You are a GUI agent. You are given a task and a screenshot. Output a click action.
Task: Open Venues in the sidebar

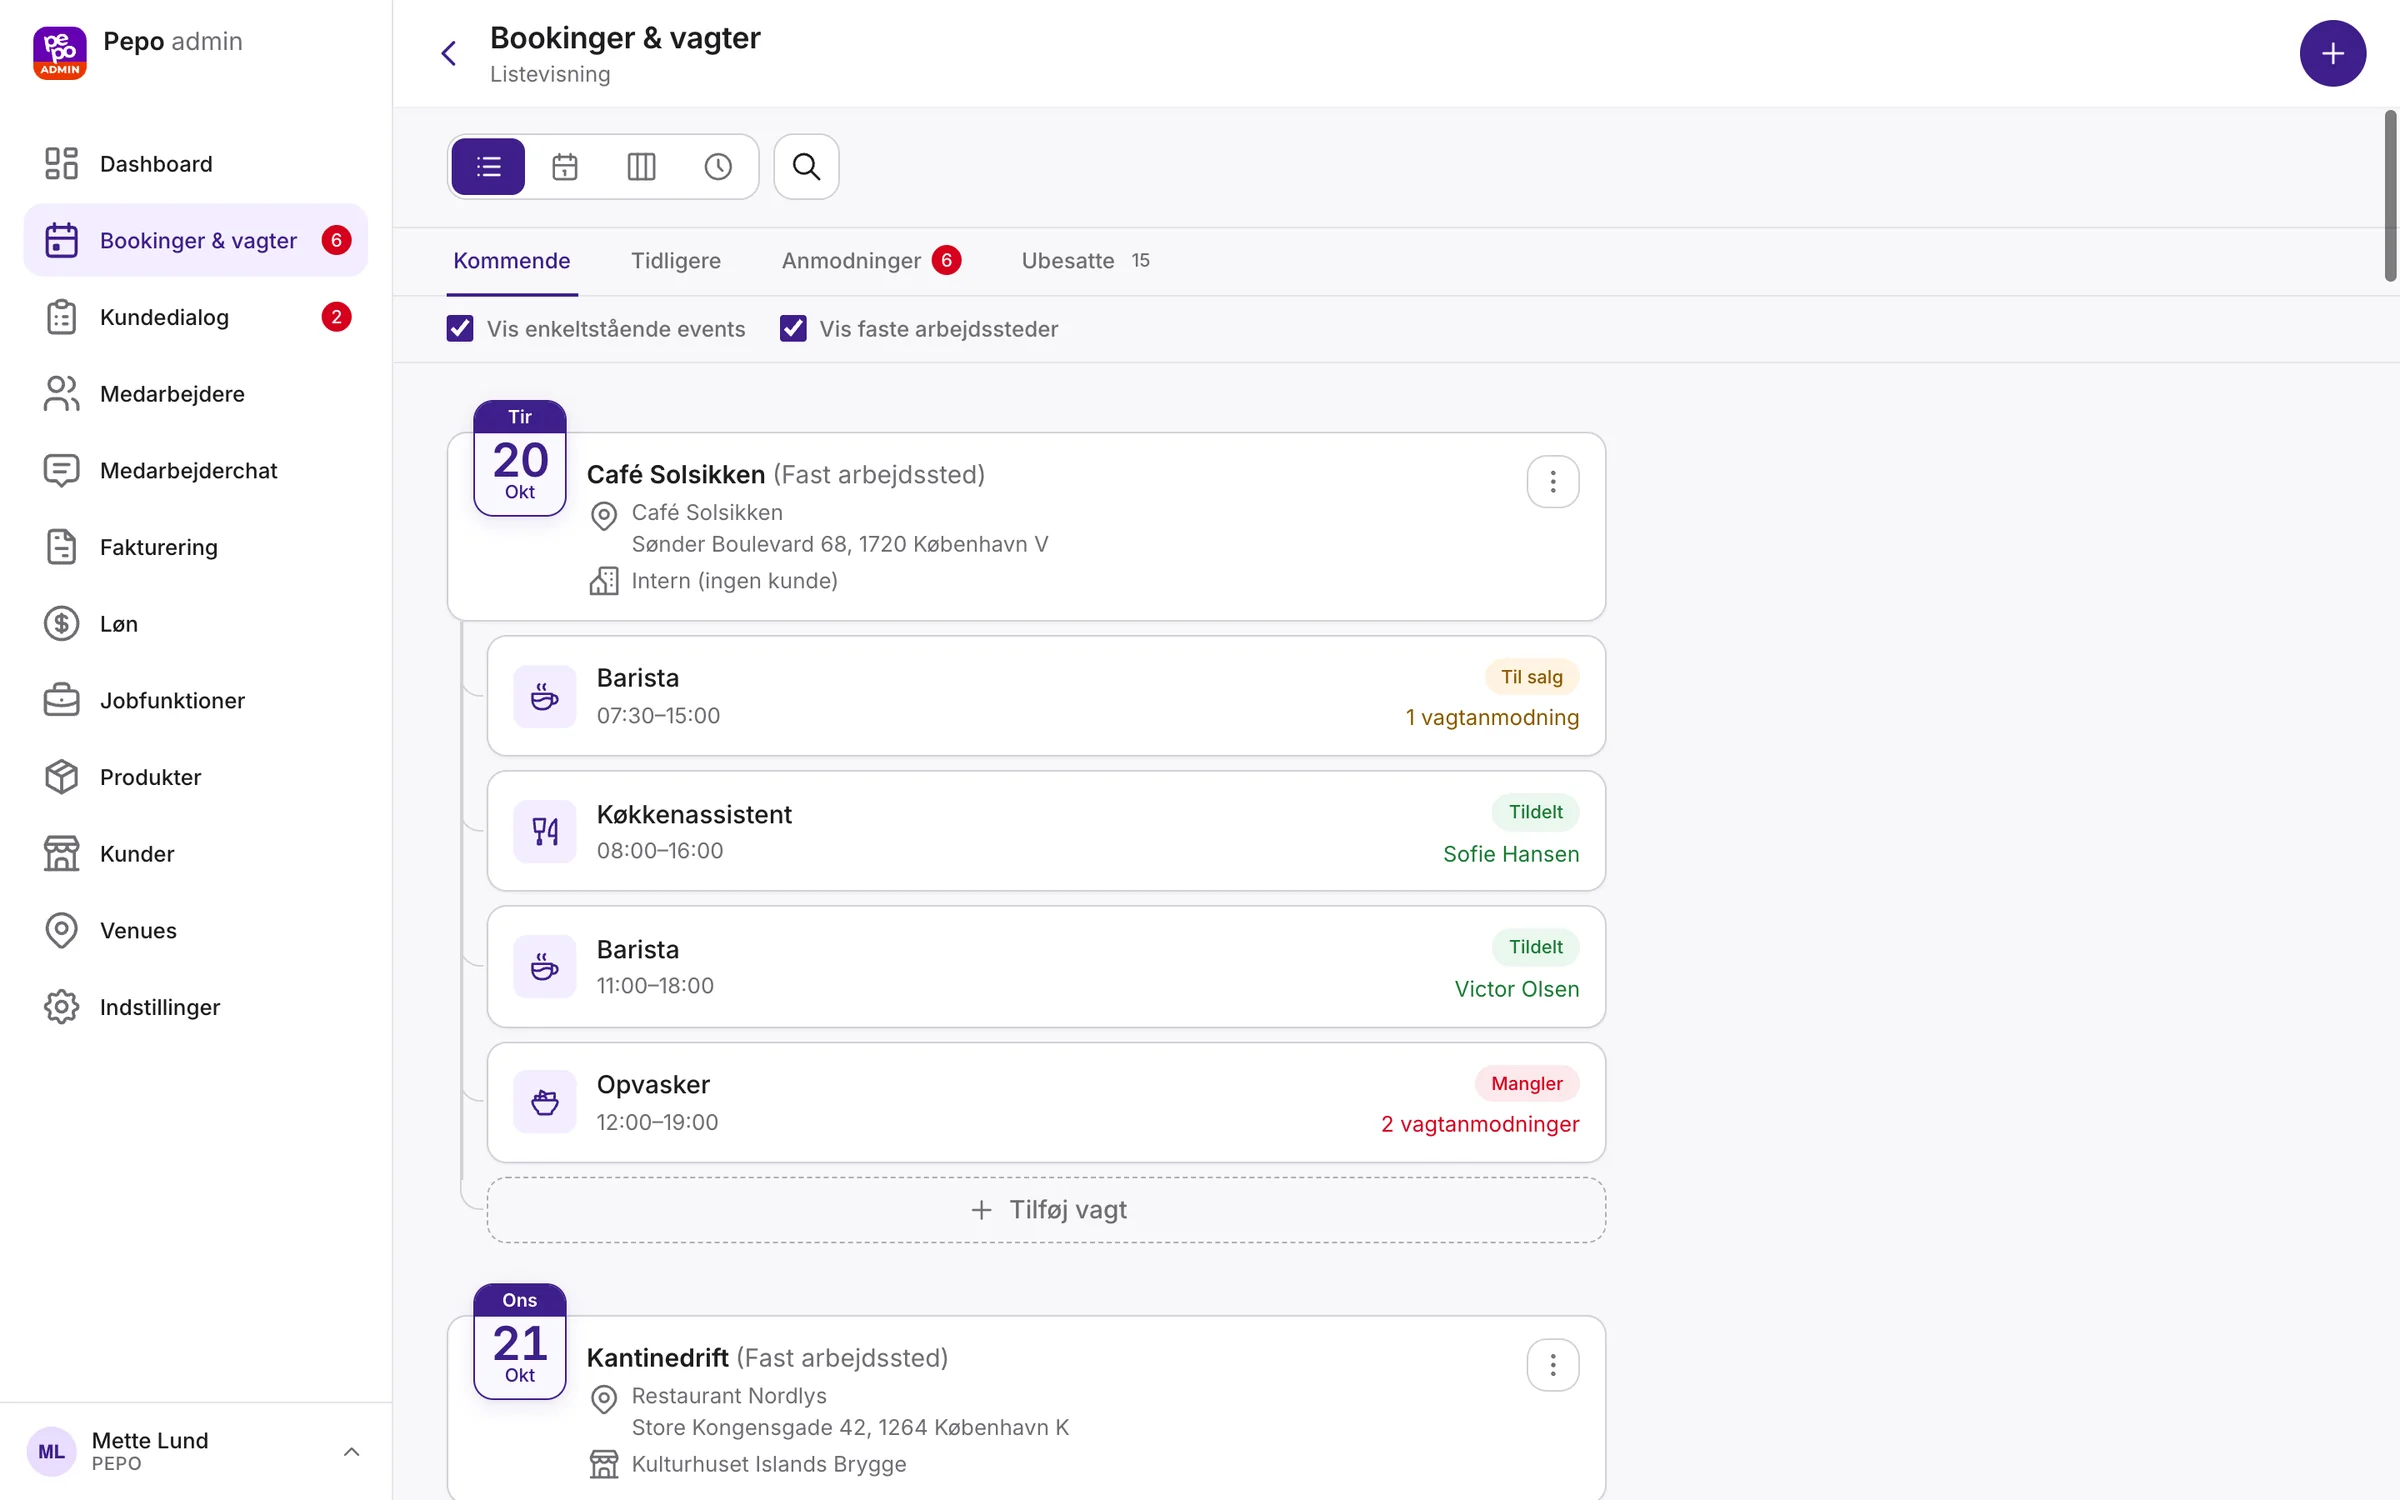(x=196, y=930)
